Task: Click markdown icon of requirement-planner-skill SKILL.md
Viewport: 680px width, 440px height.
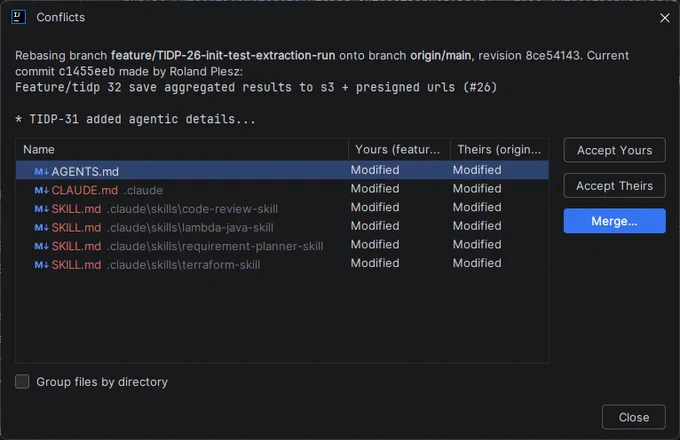Action: pyautogui.click(x=41, y=246)
